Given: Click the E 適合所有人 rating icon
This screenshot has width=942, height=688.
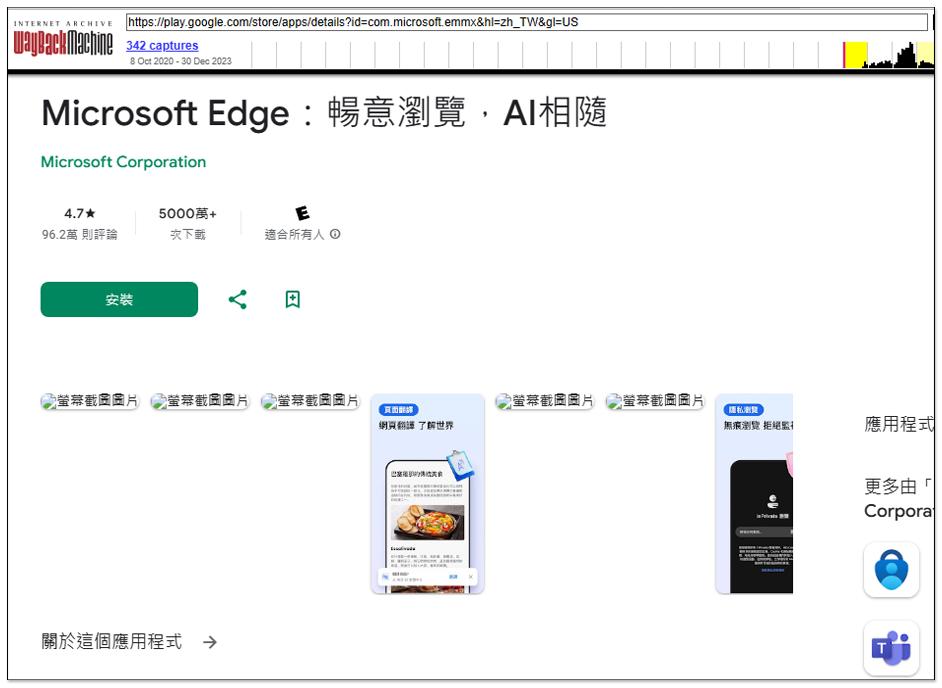Looking at the screenshot, I should [302, 211].
